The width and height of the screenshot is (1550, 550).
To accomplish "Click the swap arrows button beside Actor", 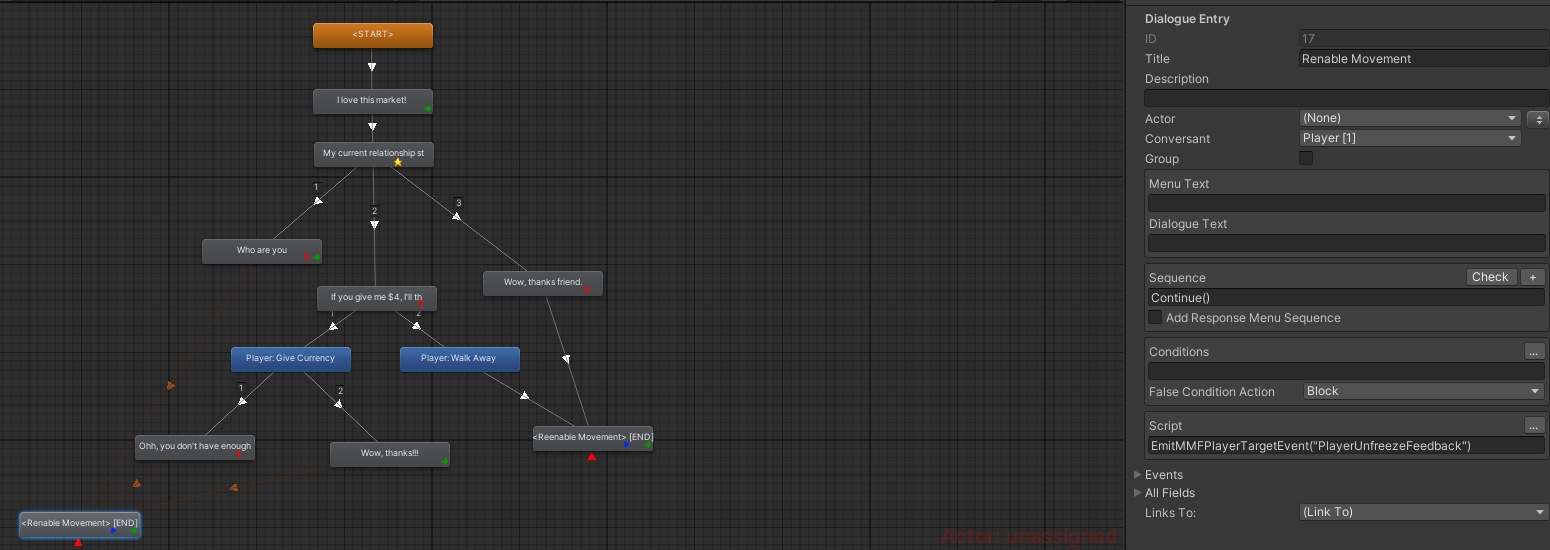I will (x=1539, y=119).
